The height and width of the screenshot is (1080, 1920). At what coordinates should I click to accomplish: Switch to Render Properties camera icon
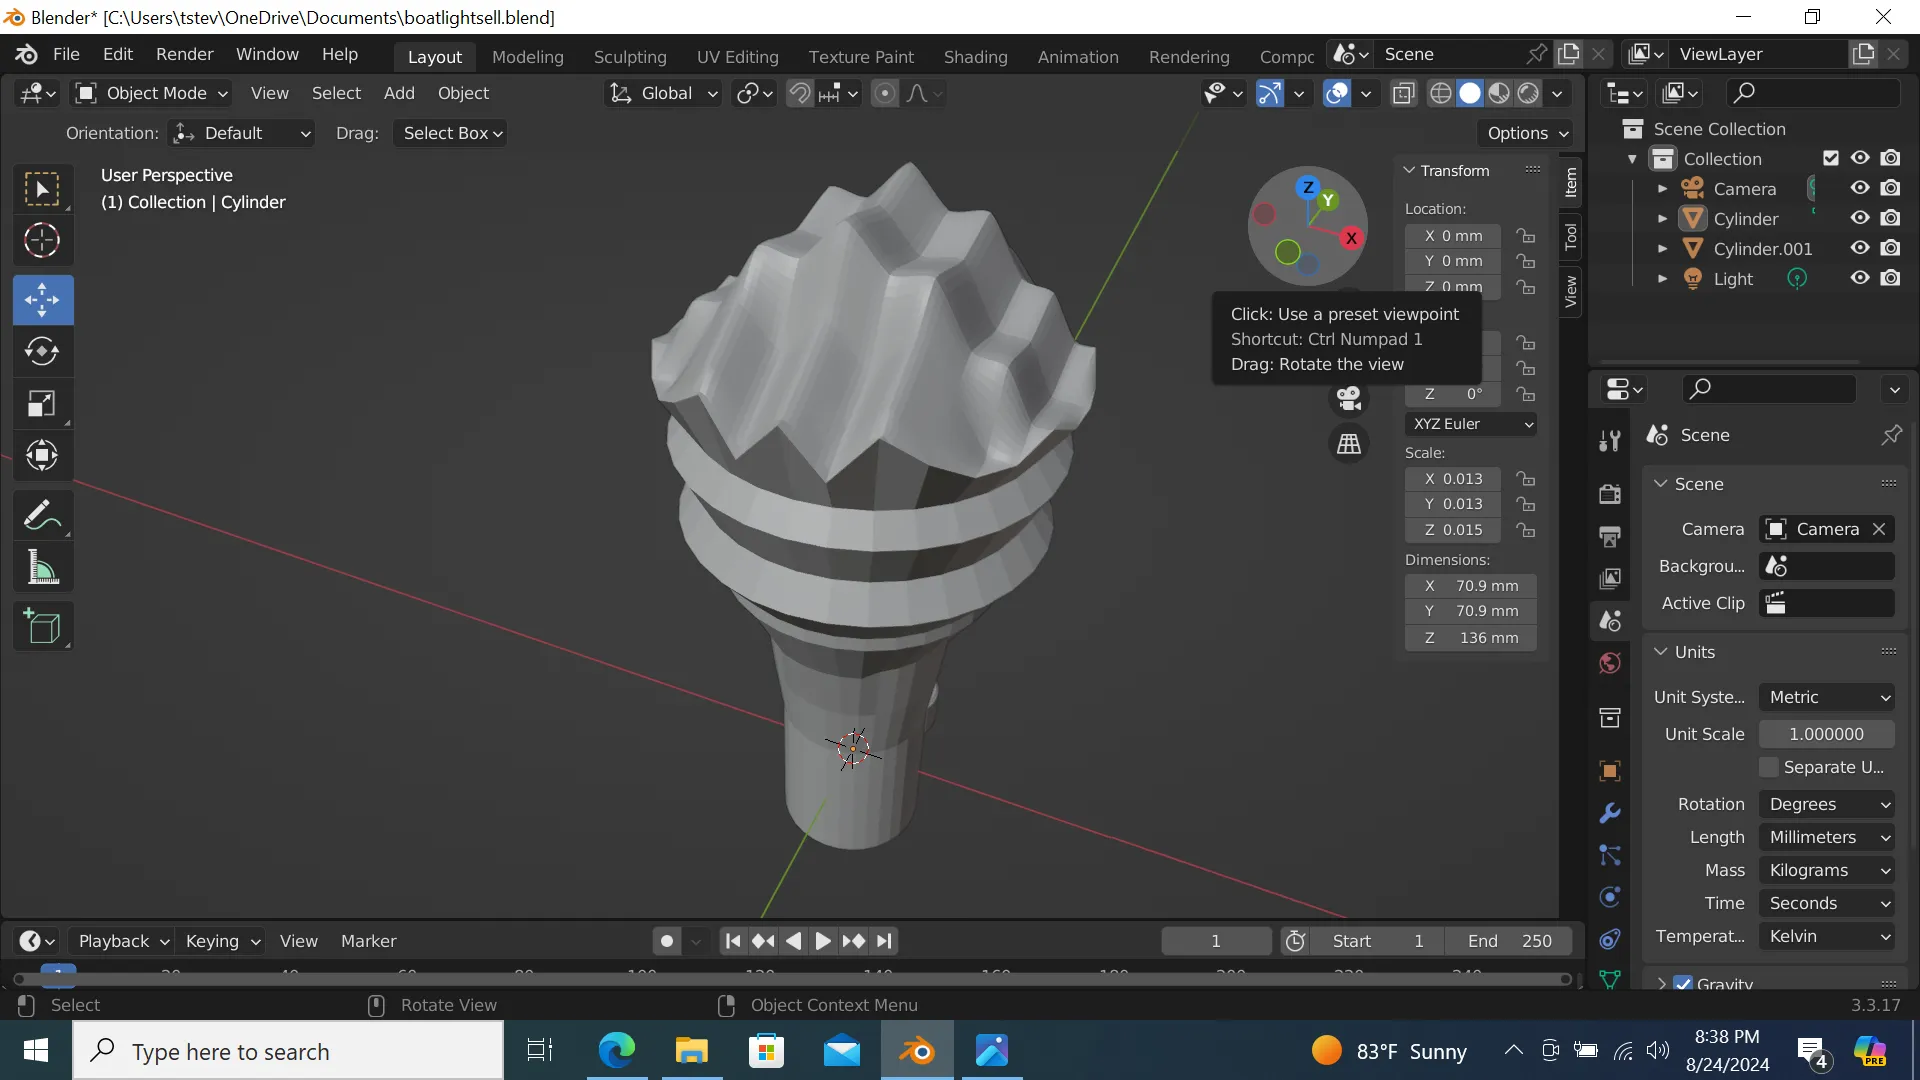tap(1609, 493)
